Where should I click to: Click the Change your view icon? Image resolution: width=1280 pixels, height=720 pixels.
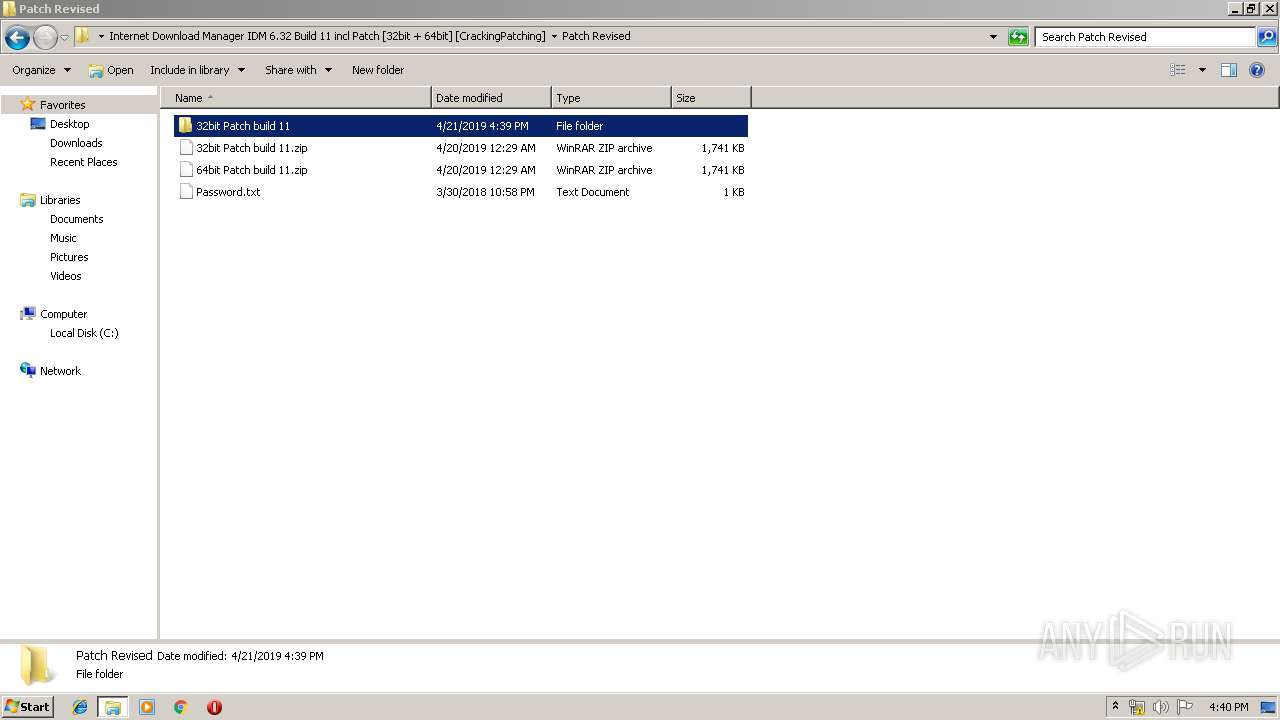1178,70
